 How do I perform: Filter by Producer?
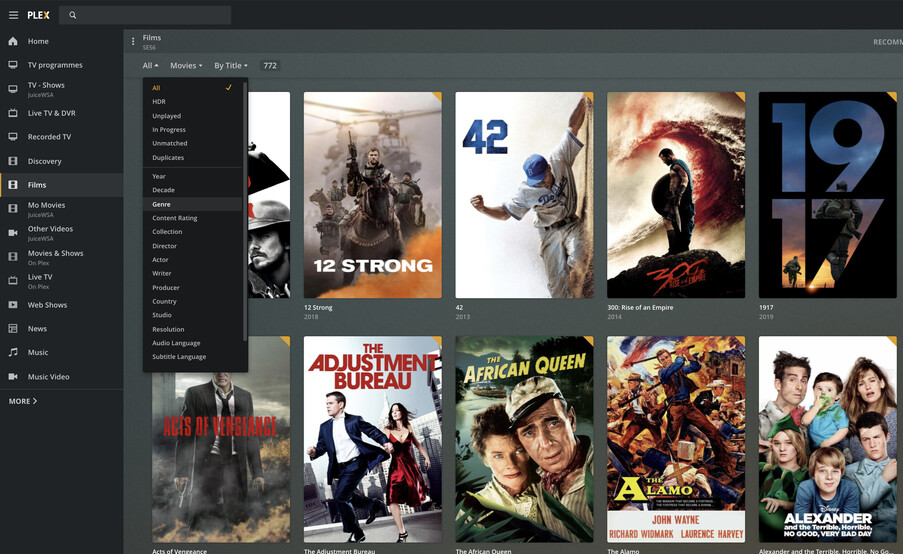tap(192, 287)
